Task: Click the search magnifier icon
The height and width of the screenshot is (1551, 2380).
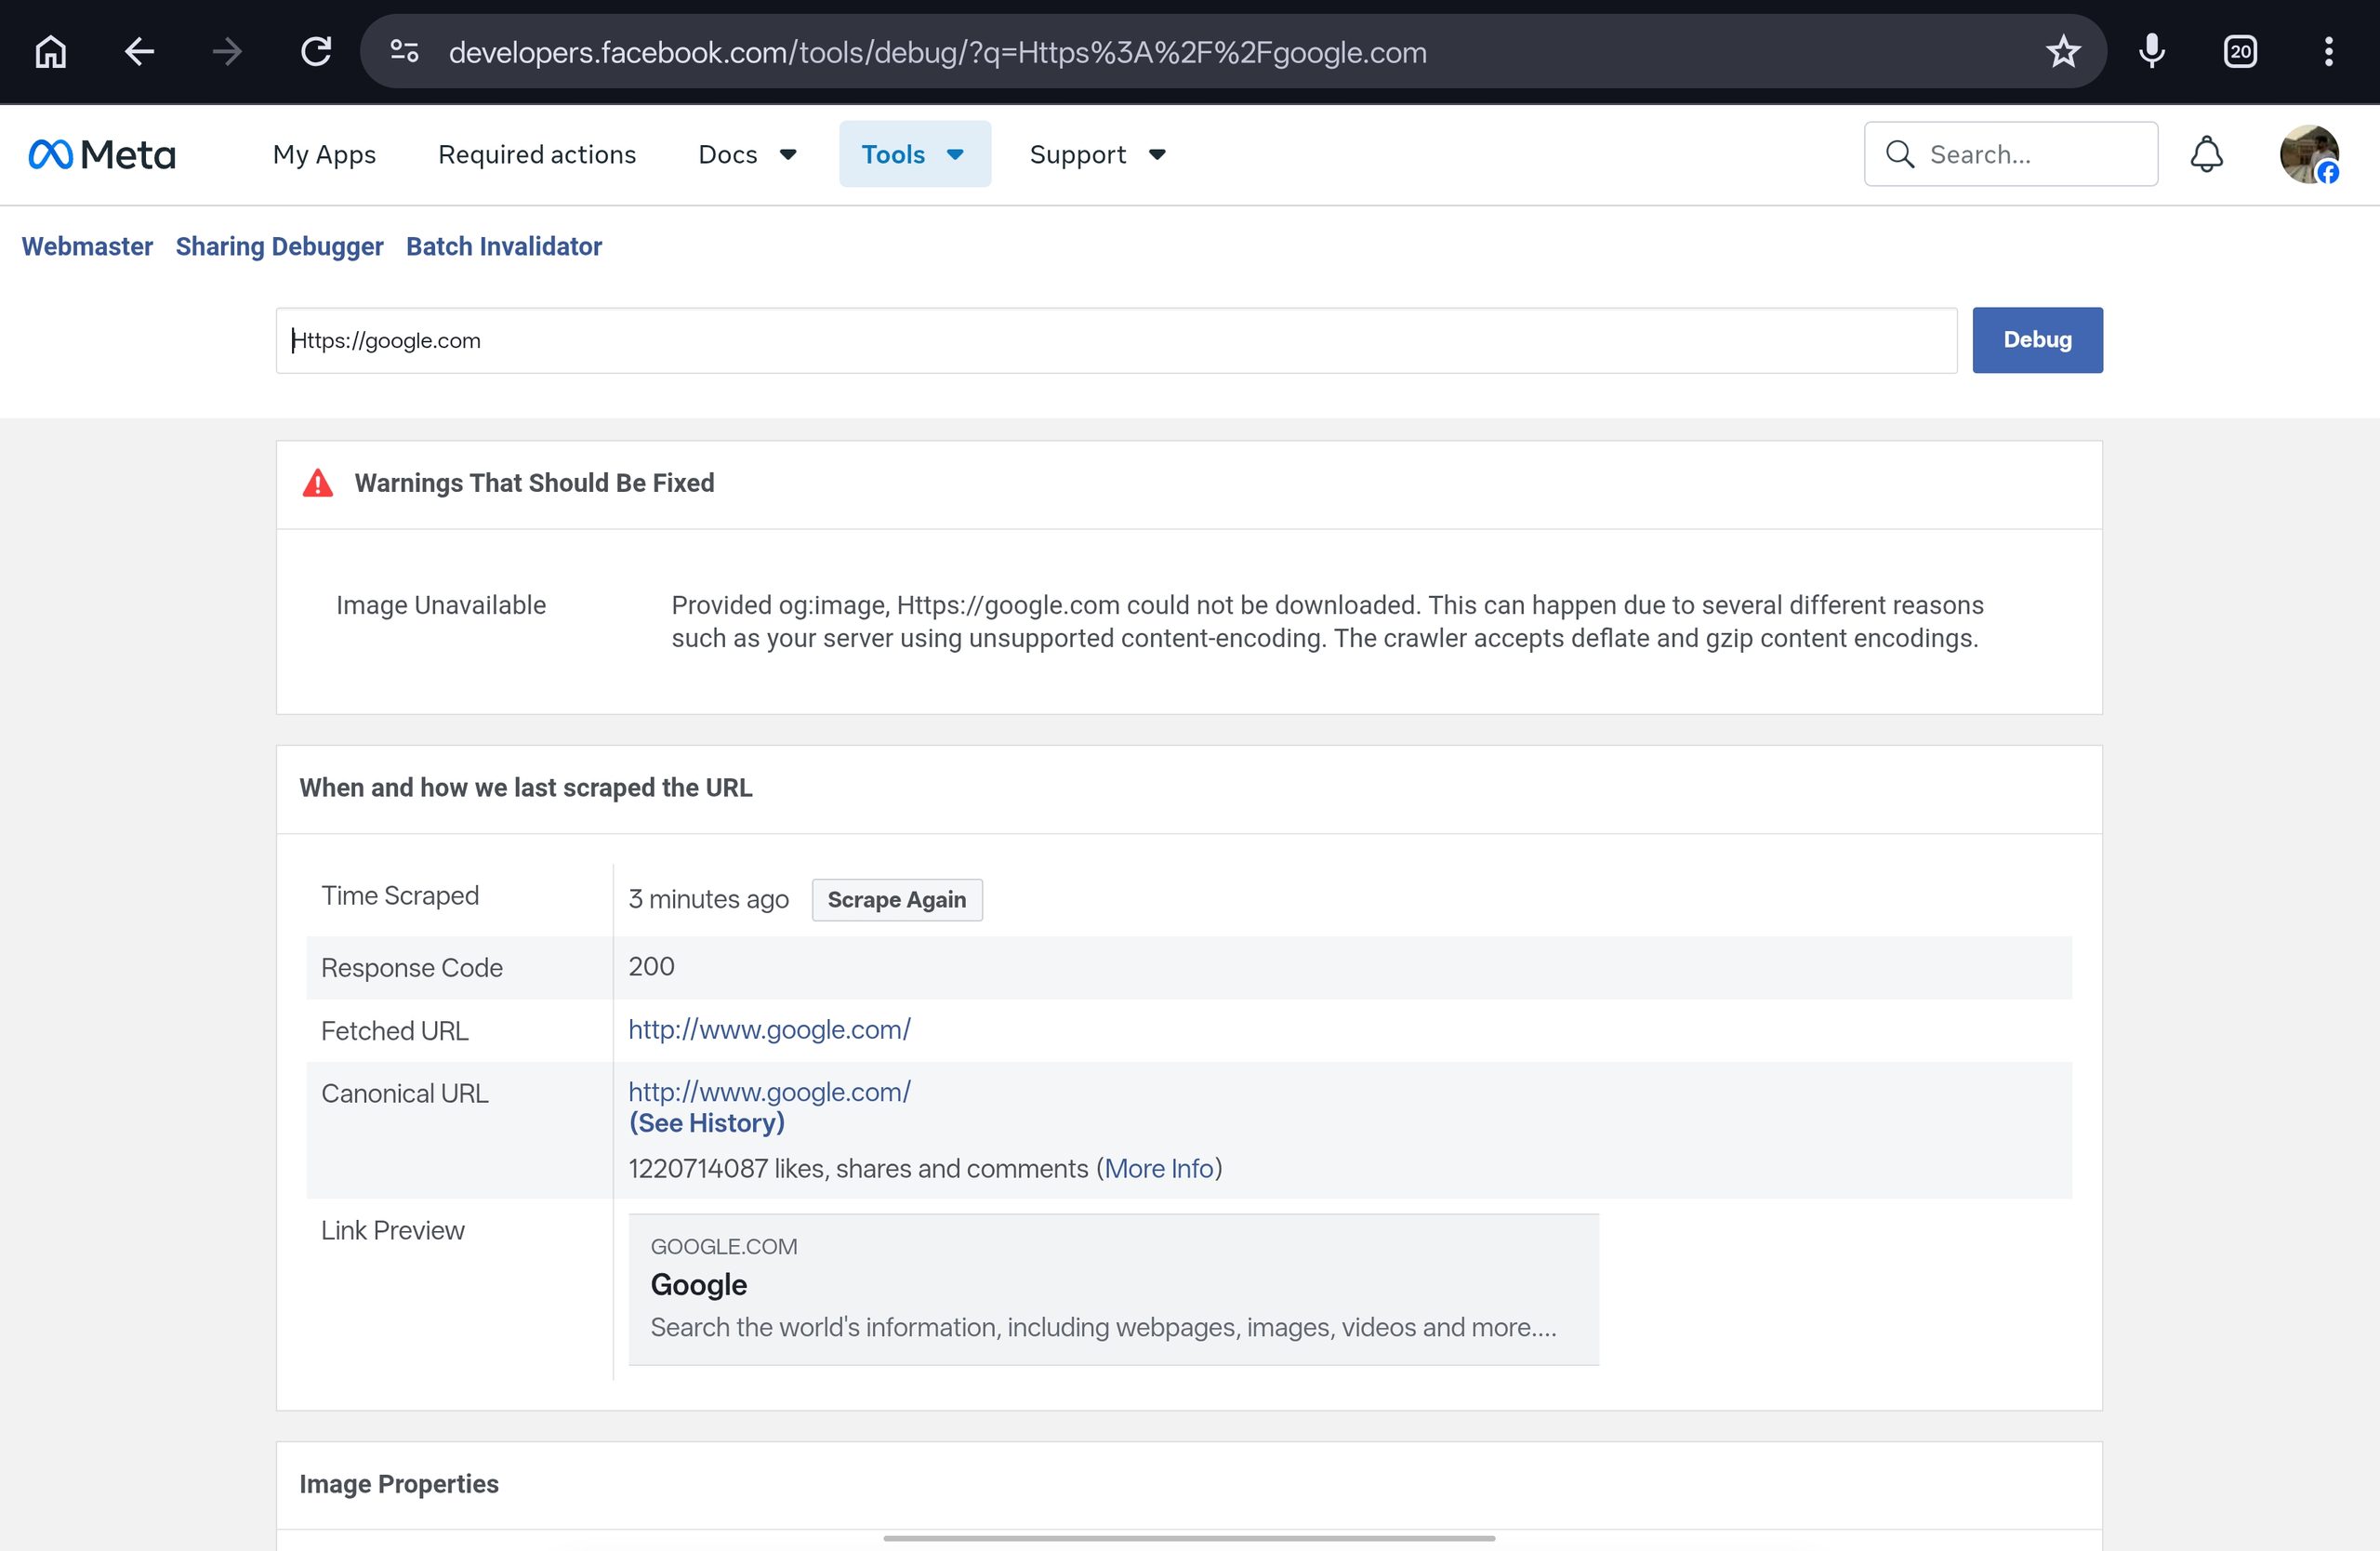Action: point(1900,154)
